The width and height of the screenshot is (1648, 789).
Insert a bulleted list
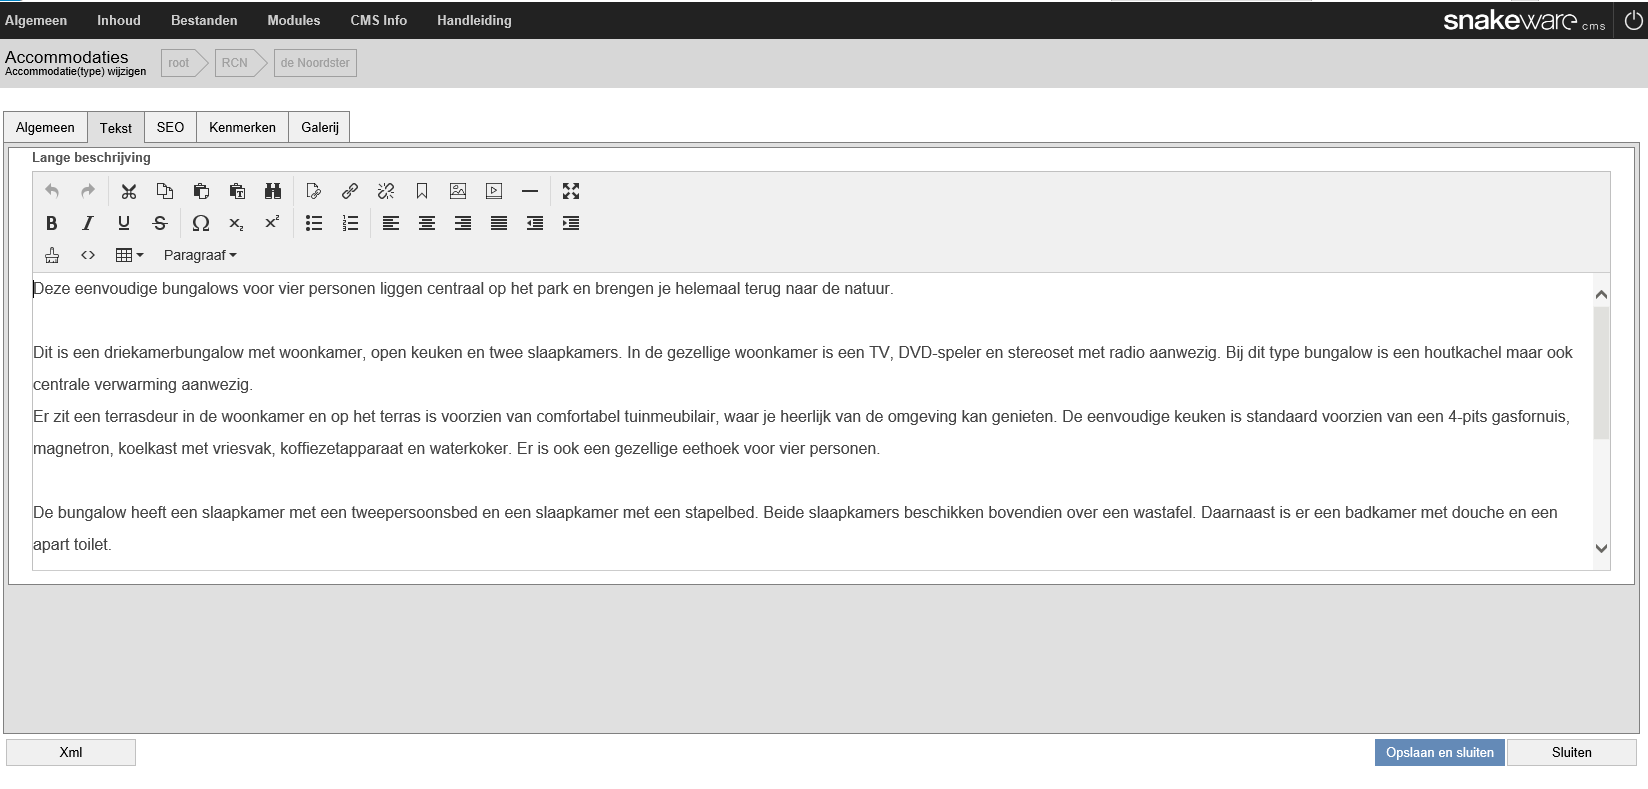pyautogui.click(x=314, y=223)
